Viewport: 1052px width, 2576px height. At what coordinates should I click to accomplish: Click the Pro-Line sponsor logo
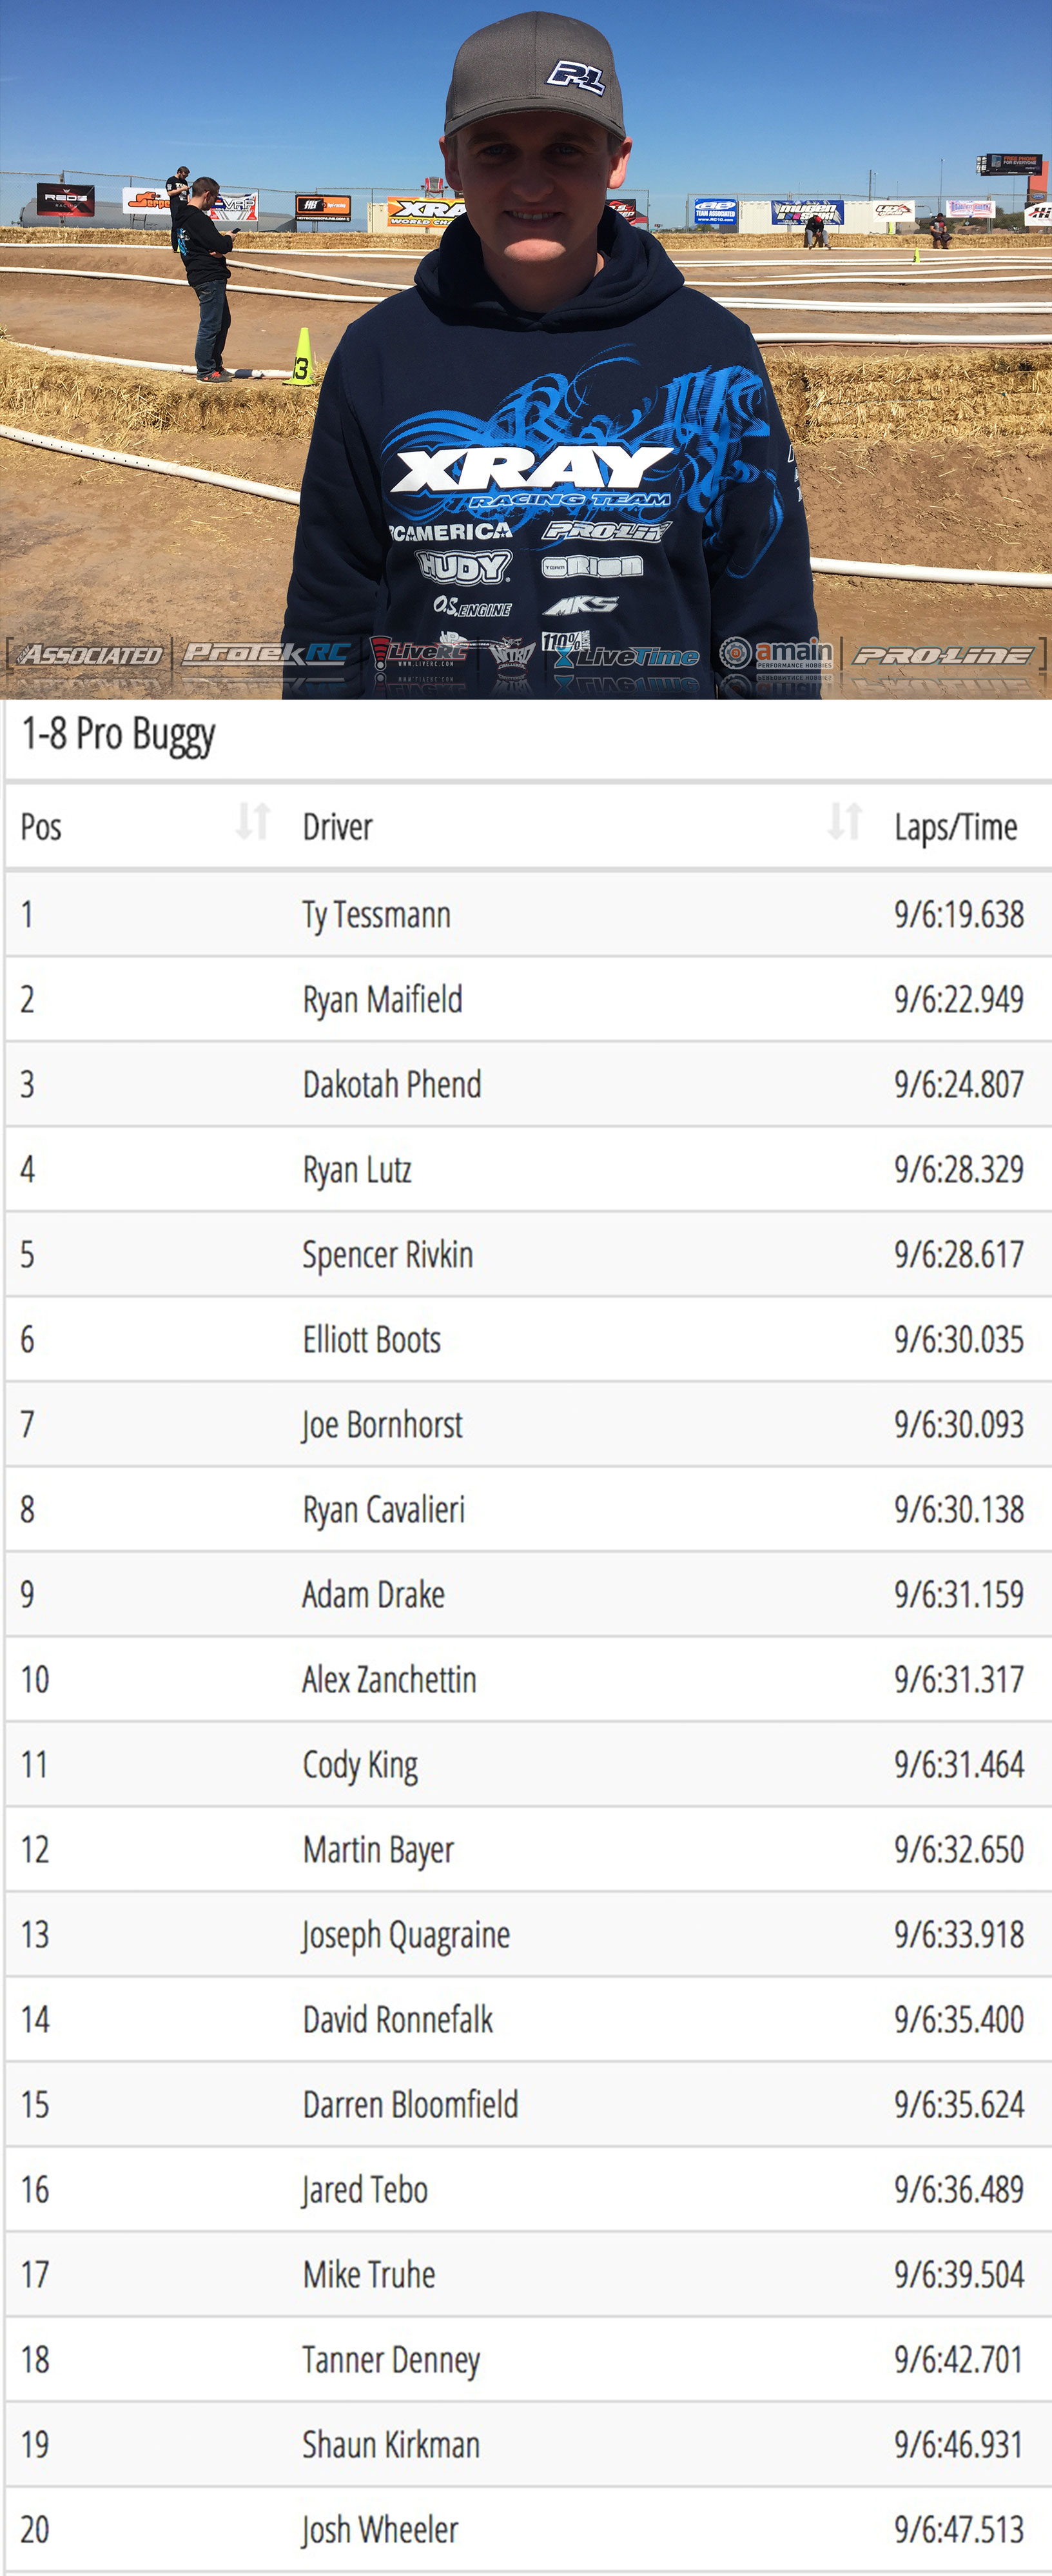point(942,655)
